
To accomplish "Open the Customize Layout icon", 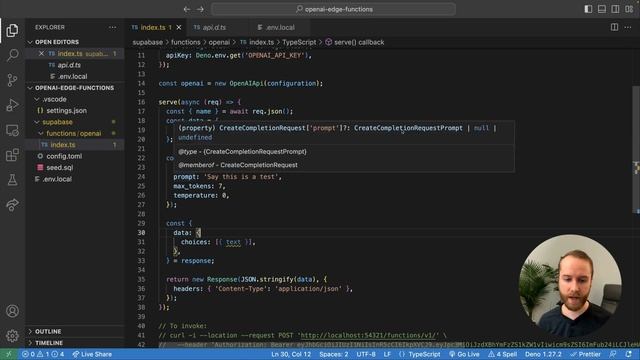I will coord(629,9).
